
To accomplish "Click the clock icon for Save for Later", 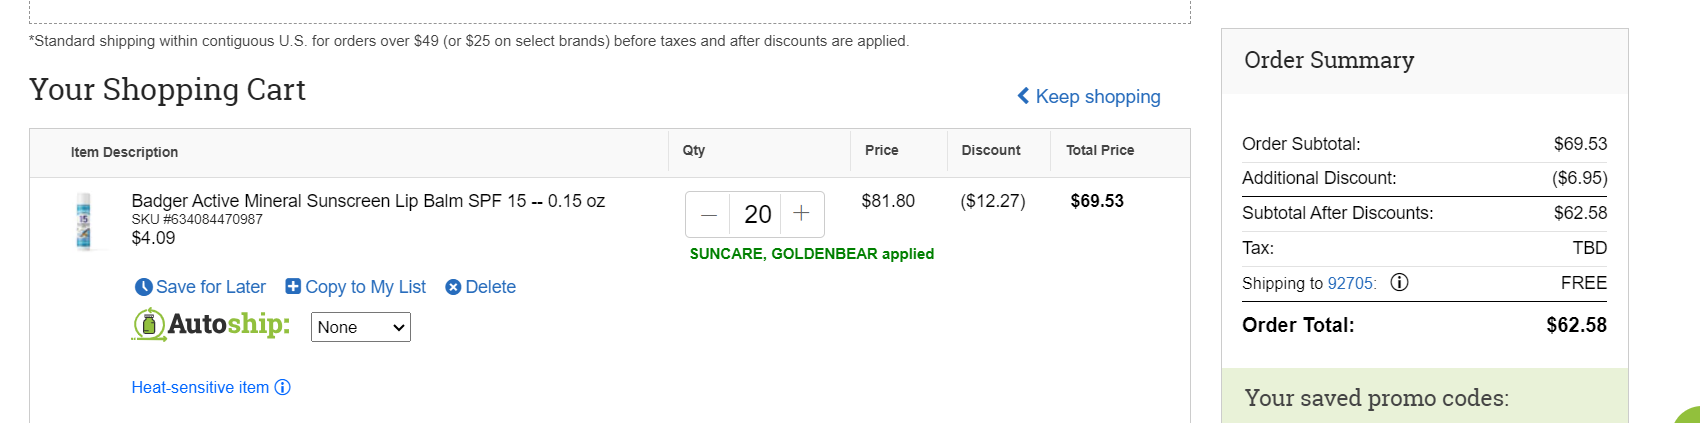I will tap(143, 287).
